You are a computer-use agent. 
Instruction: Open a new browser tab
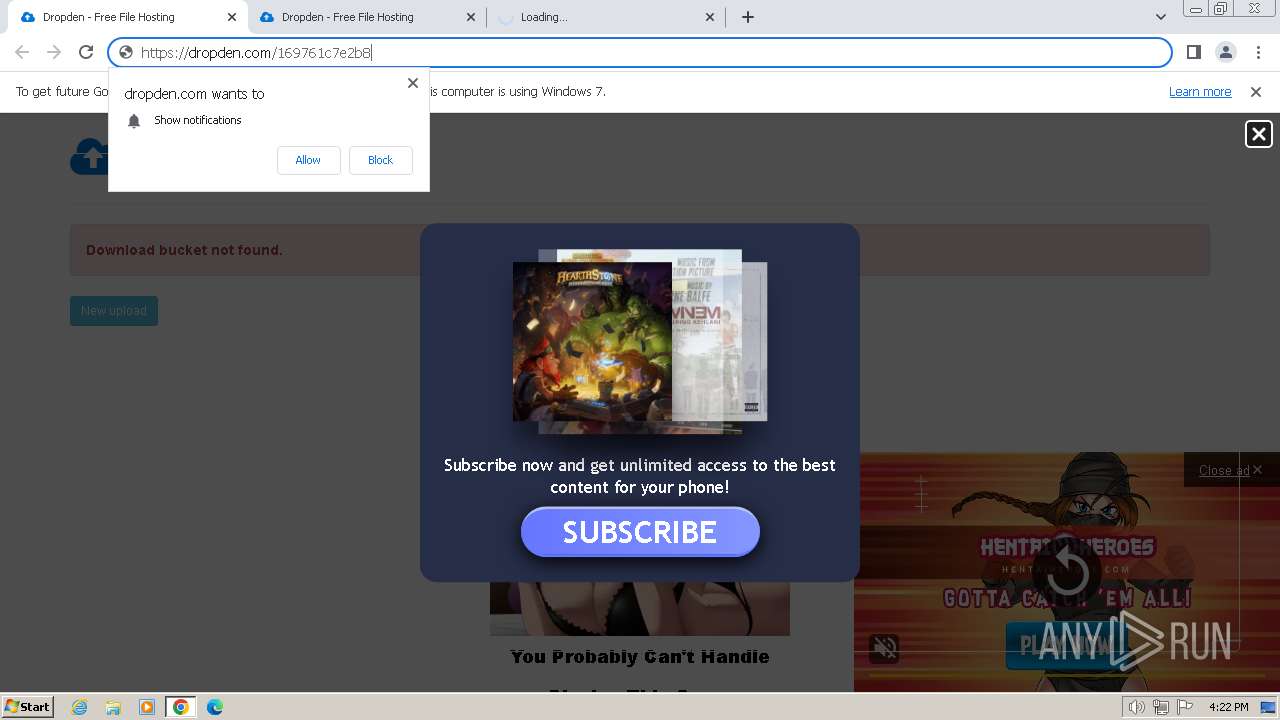pyautogui.click(x=748, y=17)
